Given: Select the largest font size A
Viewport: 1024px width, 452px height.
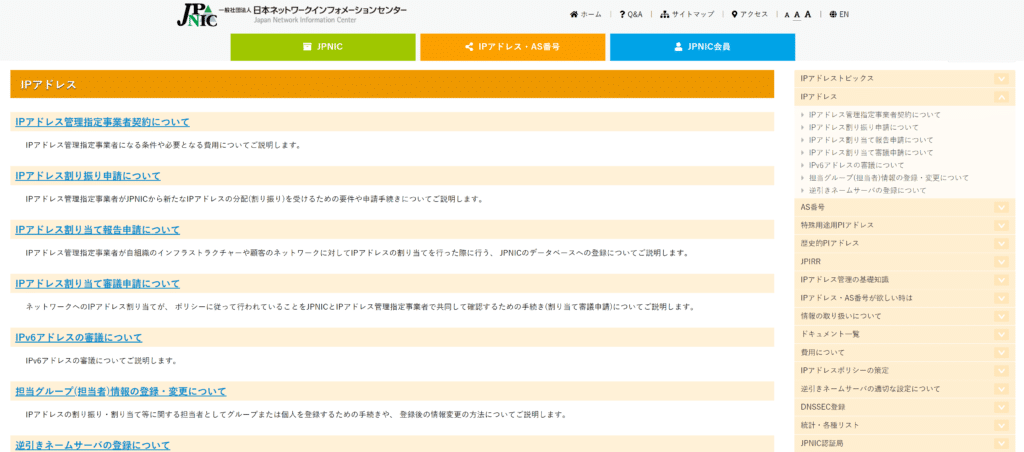Looking at the screenshot, I should [x=808, y=14].
